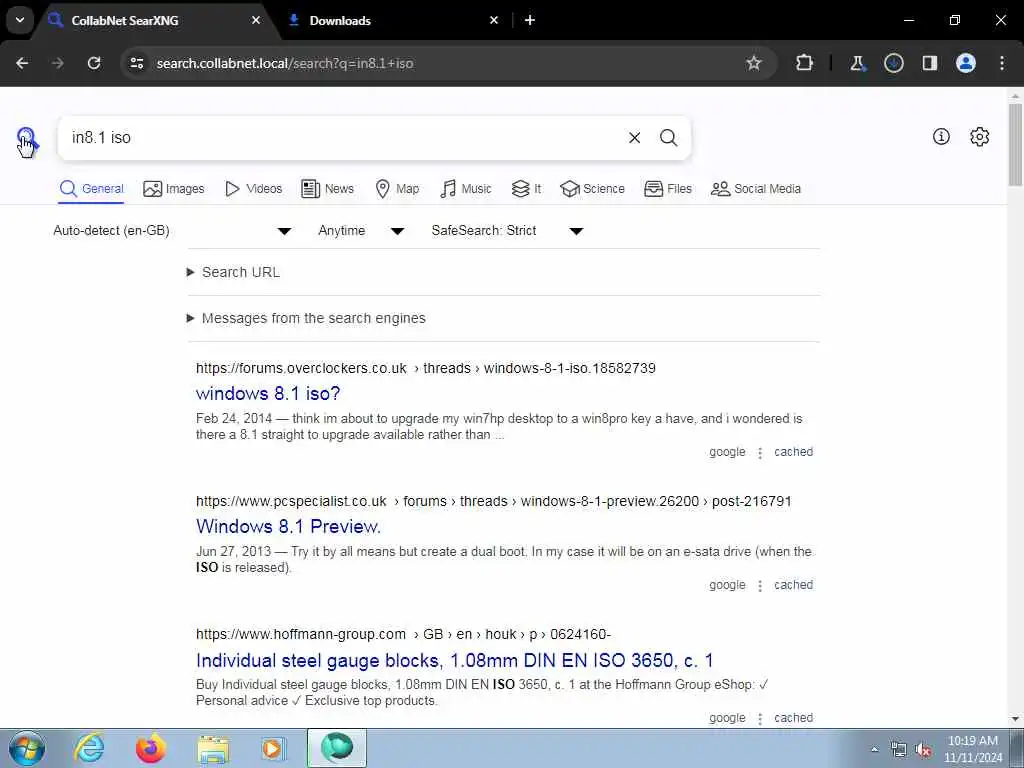
Task: Open the About info icon
Action: (941, 136)
